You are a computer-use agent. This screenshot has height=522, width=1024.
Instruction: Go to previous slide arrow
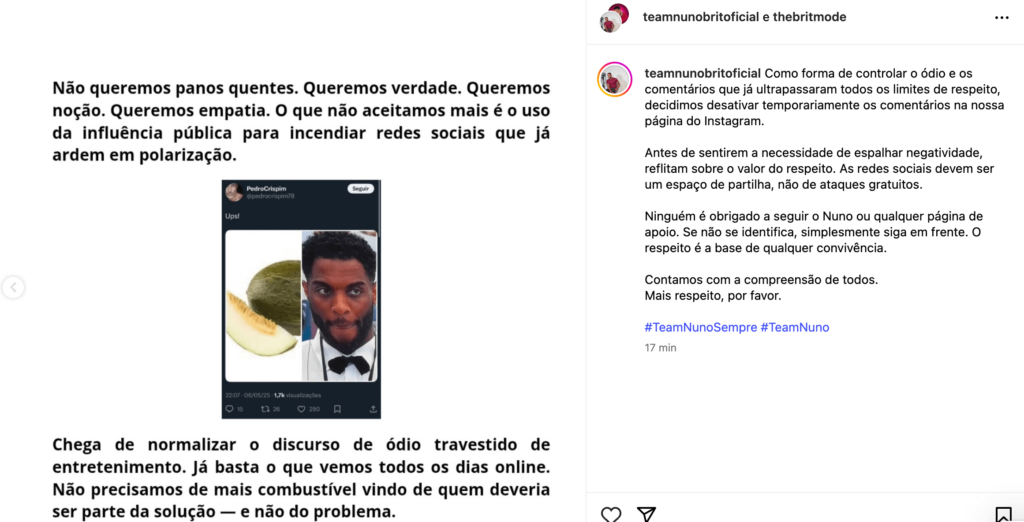click(x=13, y=287)
